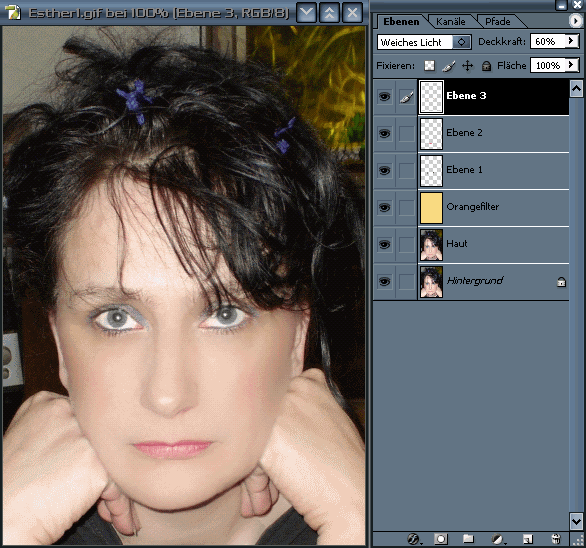Create a new layer
The height and width of the screenshot is (548, 586).
(x=528, y=539)
